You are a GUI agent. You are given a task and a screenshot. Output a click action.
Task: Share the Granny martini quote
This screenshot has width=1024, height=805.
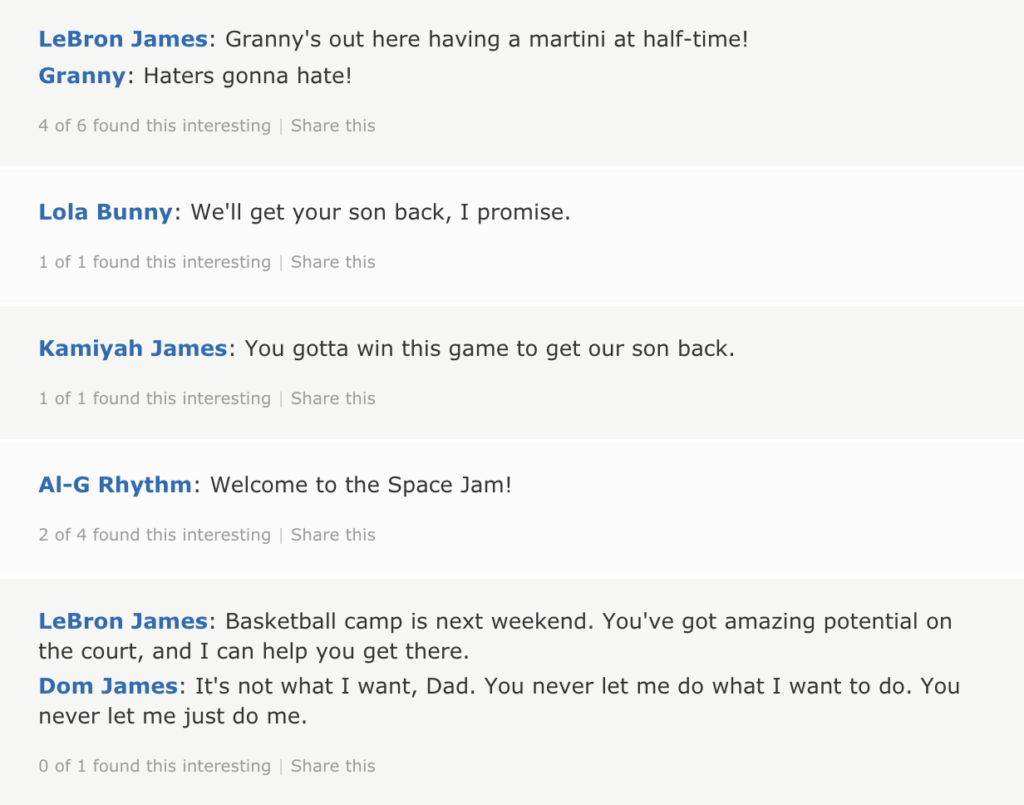[333, 125]
